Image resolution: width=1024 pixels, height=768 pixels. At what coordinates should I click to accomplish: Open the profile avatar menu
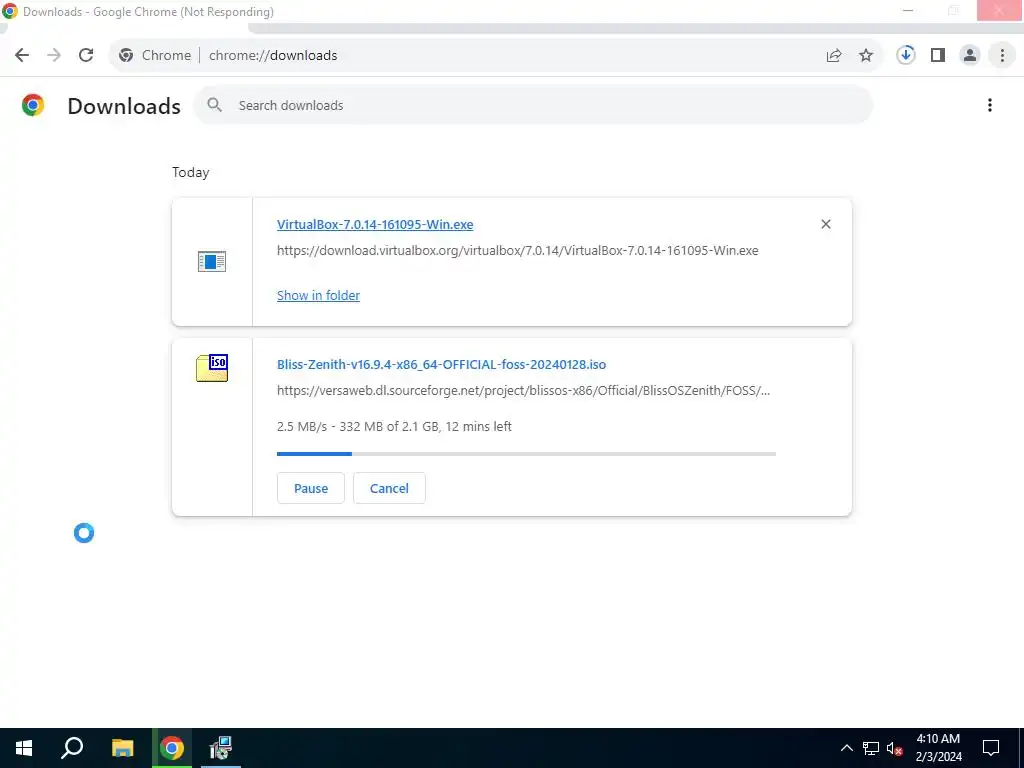click(970, 56)
